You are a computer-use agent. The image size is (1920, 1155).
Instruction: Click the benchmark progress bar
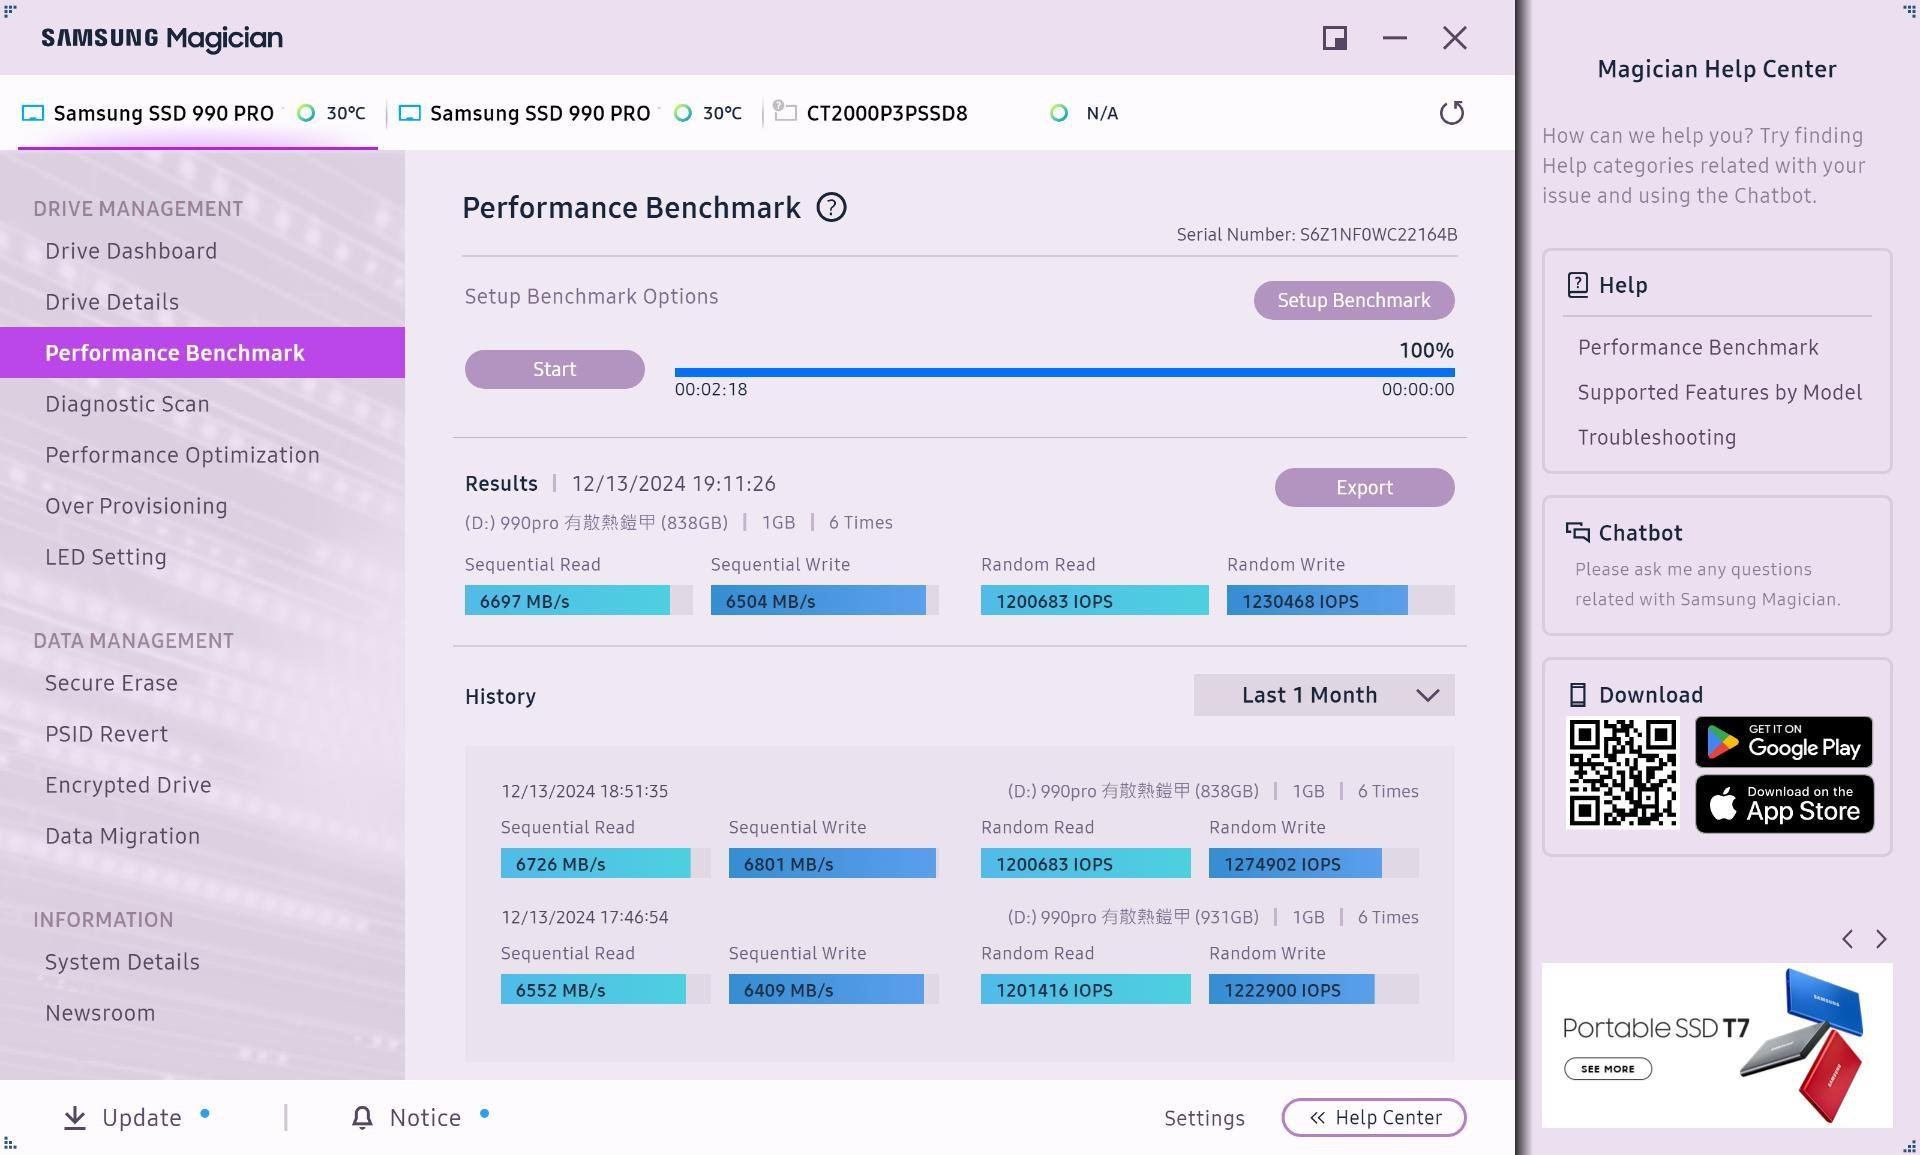pos(1064,372)
